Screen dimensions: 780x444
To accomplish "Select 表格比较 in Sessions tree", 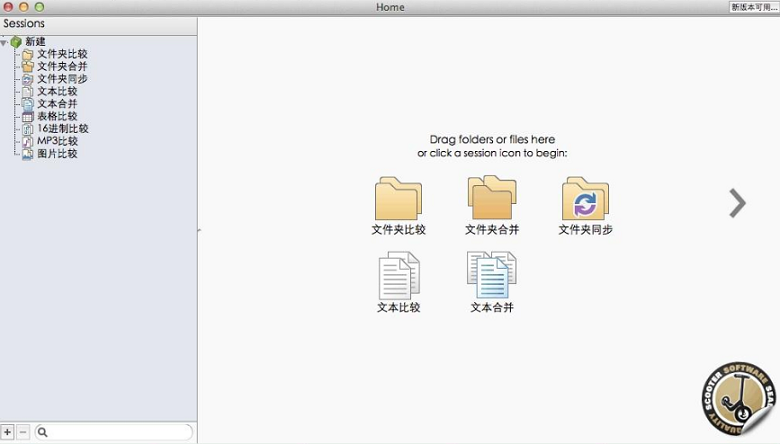I will (x=57, y=116).
